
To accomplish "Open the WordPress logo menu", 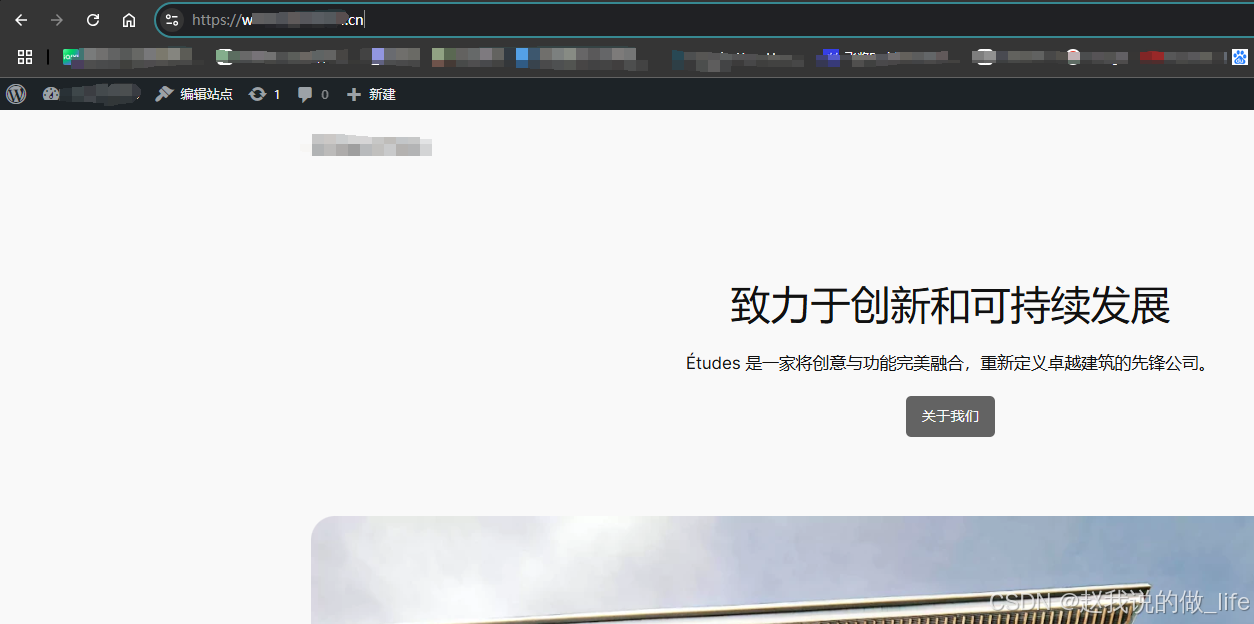I will (x=16, y=94).
